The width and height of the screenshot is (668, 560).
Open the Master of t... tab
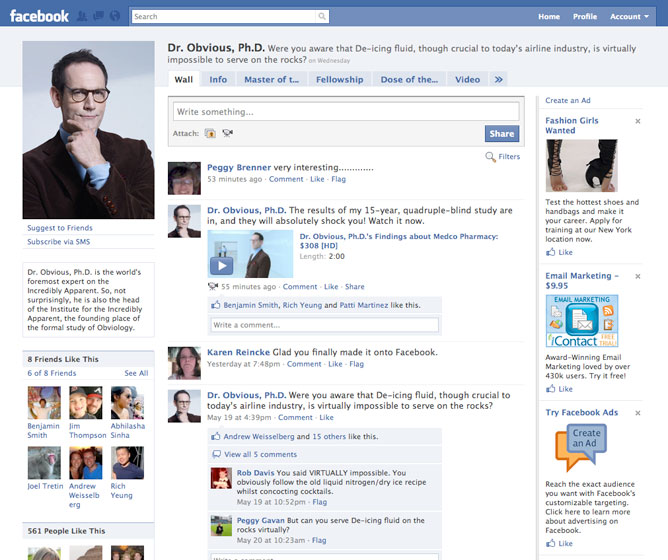tap(271, 79)
